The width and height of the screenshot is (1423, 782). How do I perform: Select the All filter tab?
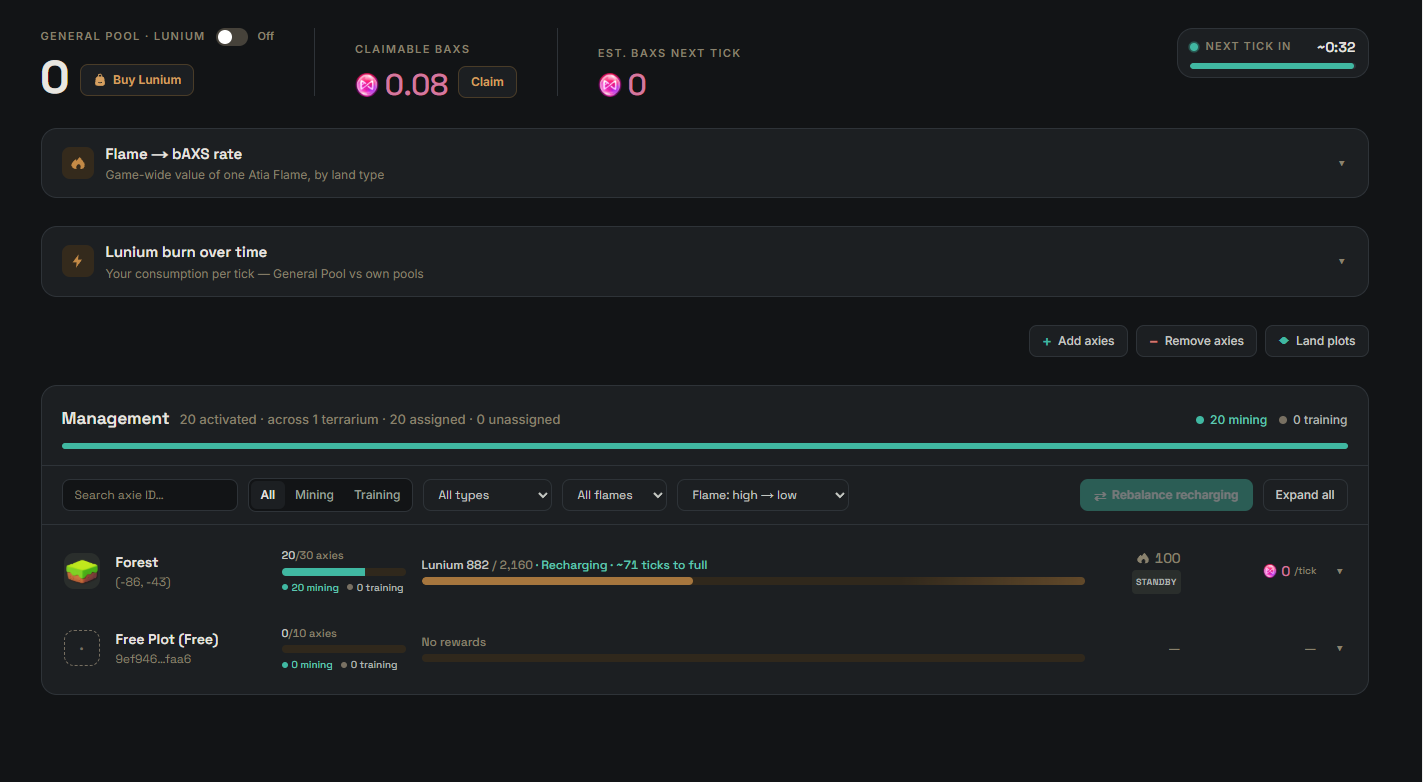[x=268, y=495]
